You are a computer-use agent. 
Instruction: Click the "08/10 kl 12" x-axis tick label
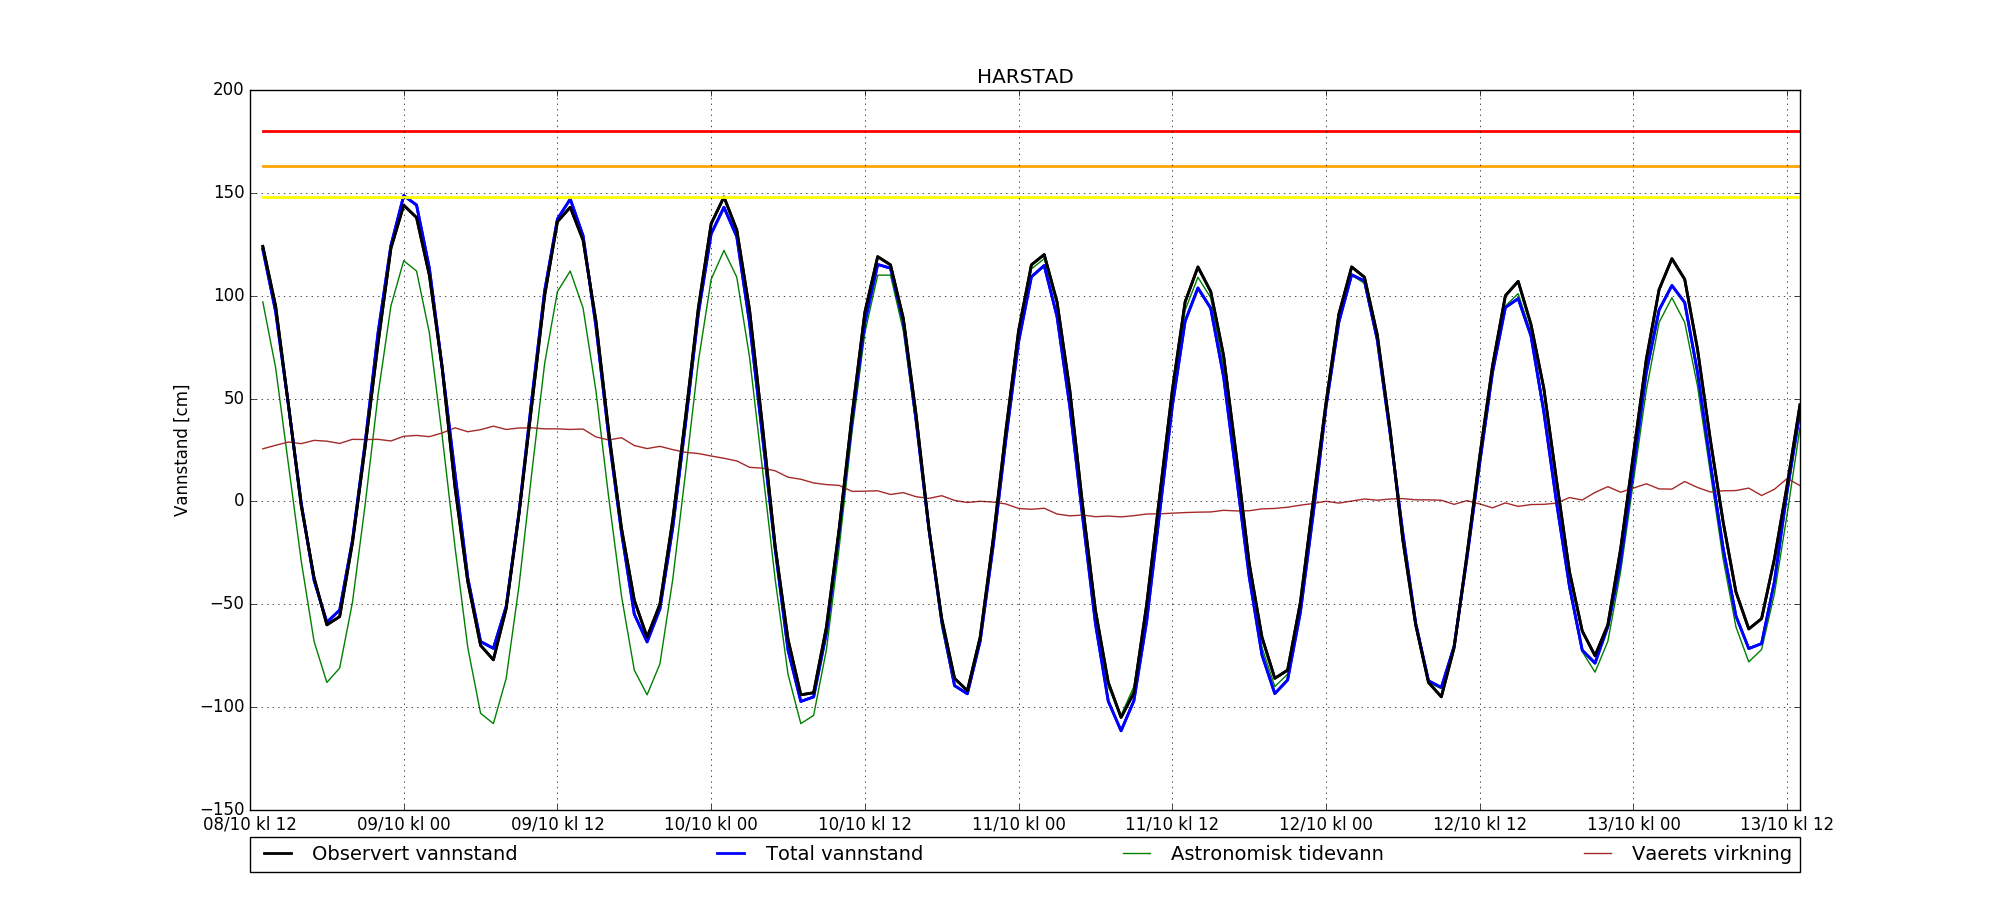pyautogui.click(x=250, y=825)
